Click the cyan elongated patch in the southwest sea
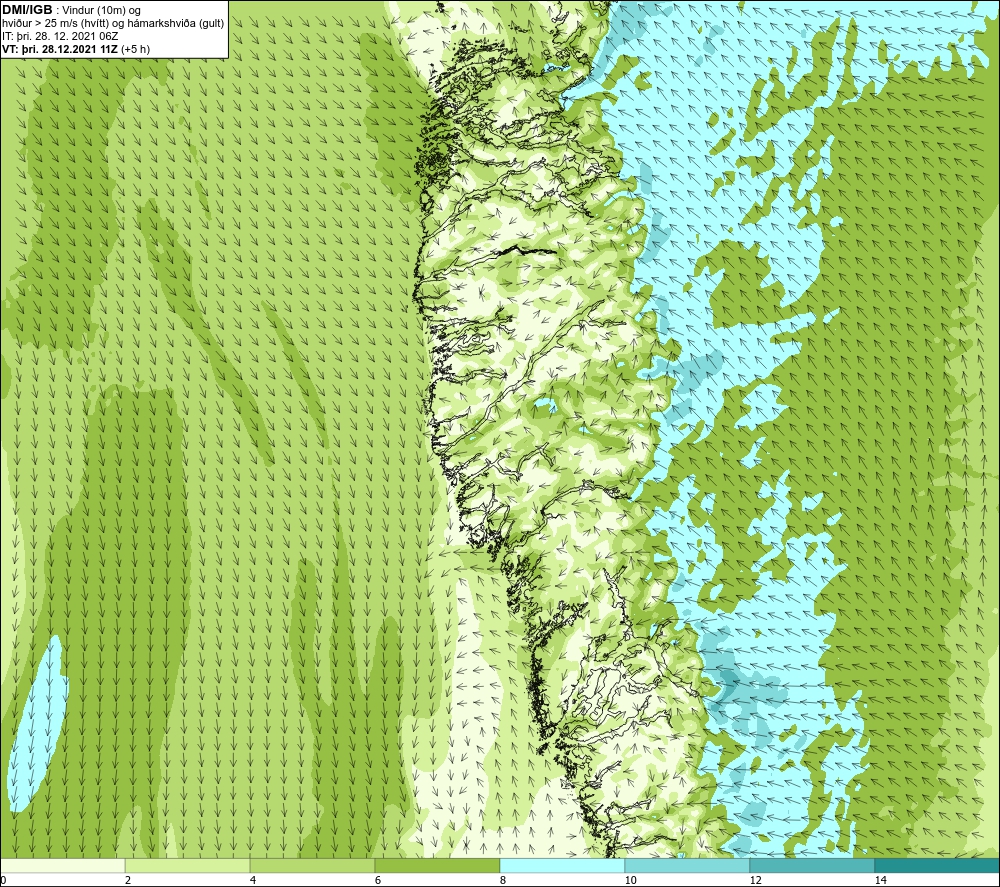This screenshot has width=1000, height=887. pyautogui.click(x=38, y=724)
